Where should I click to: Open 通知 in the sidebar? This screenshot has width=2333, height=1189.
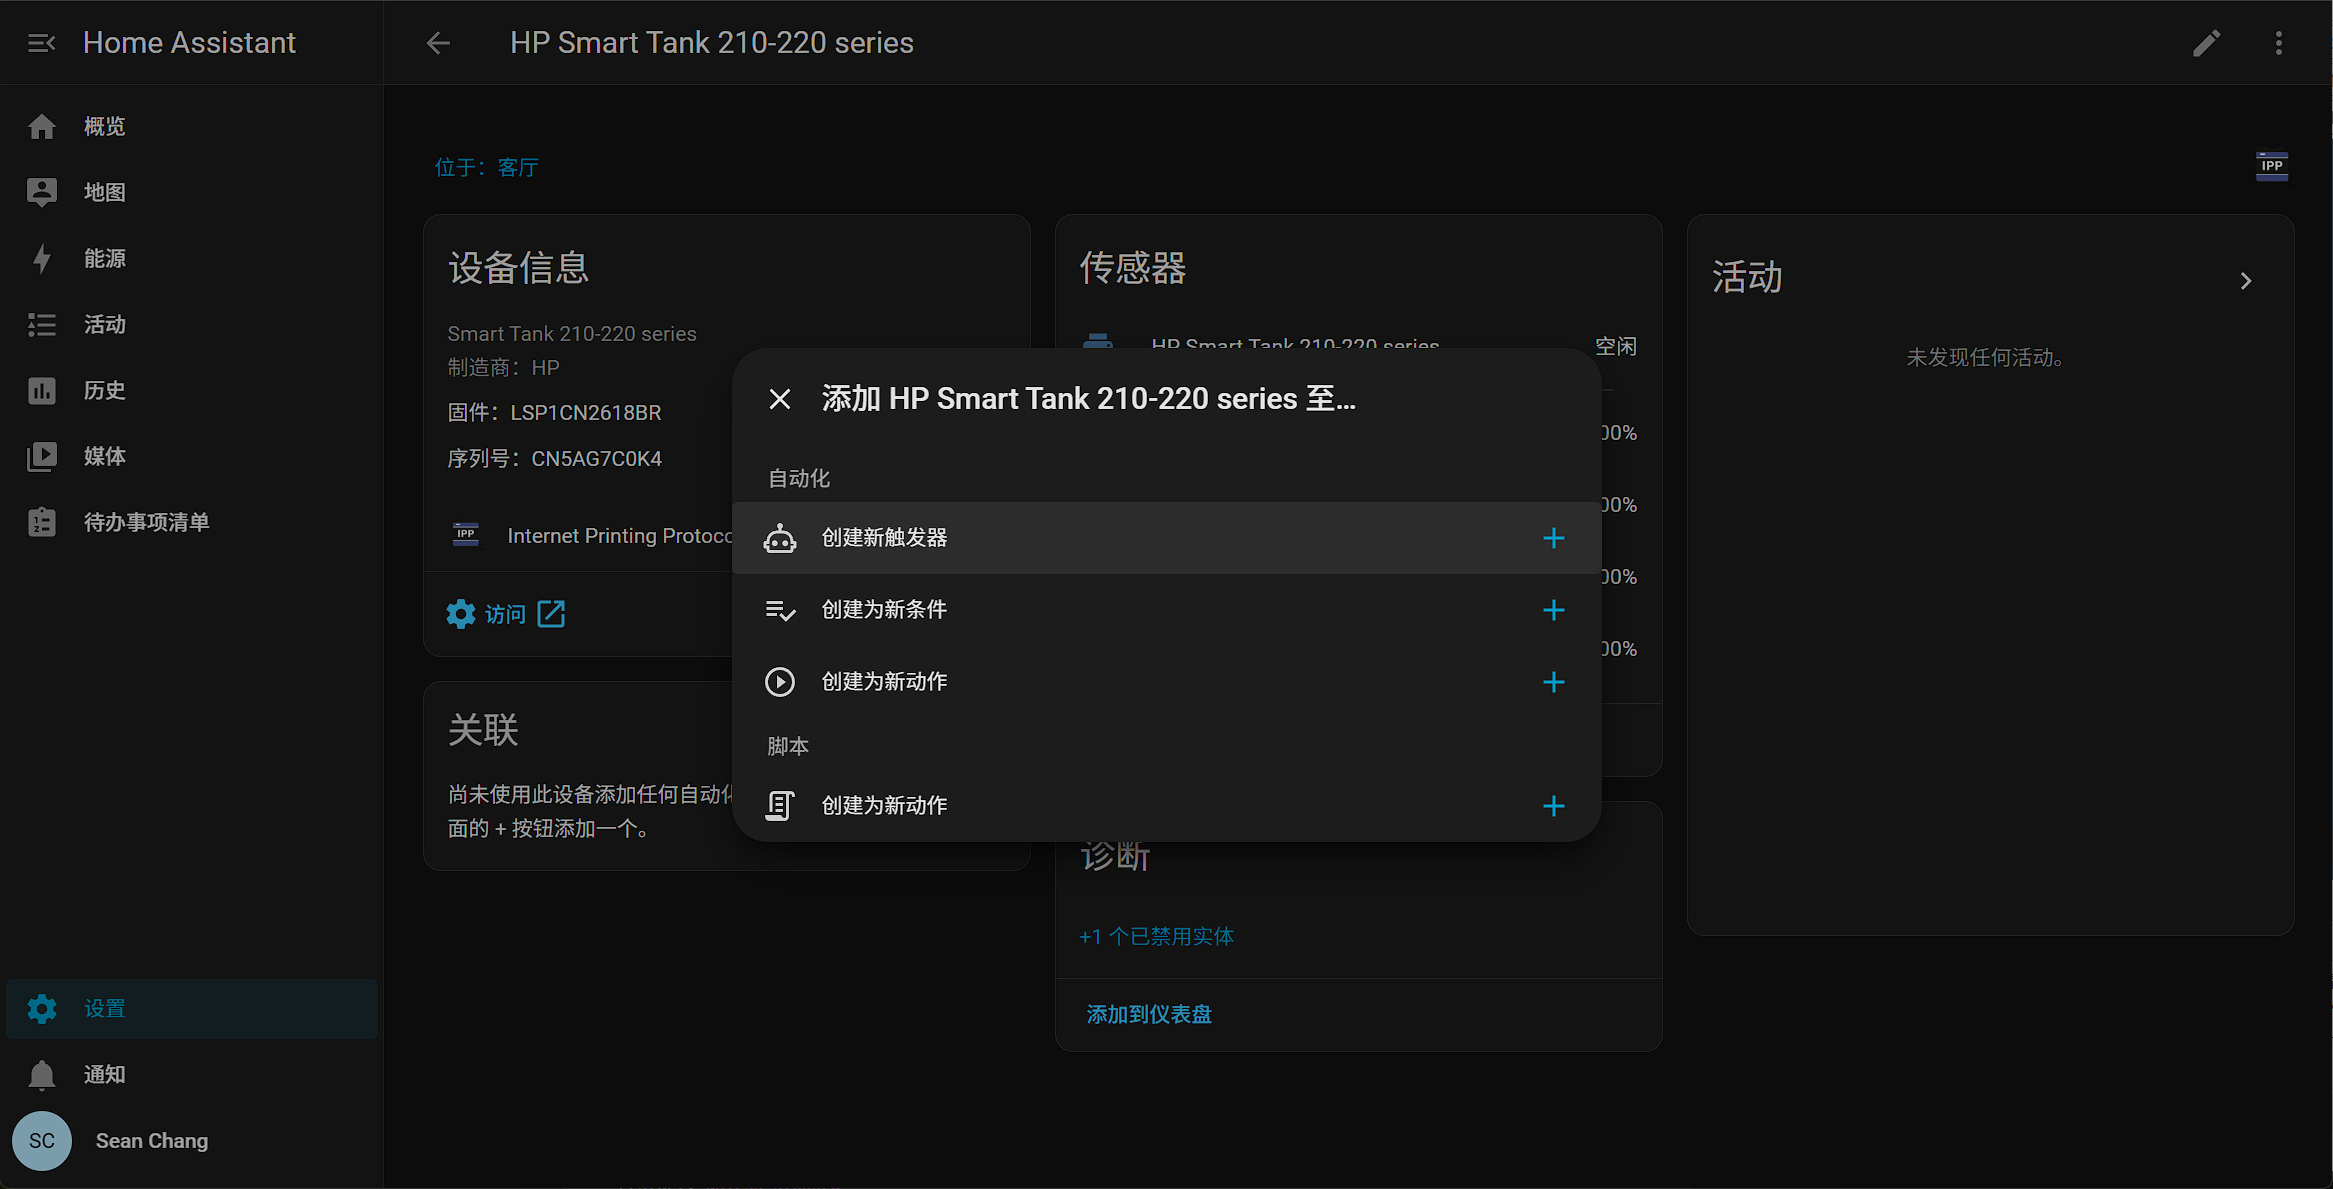pos(192,1075)
